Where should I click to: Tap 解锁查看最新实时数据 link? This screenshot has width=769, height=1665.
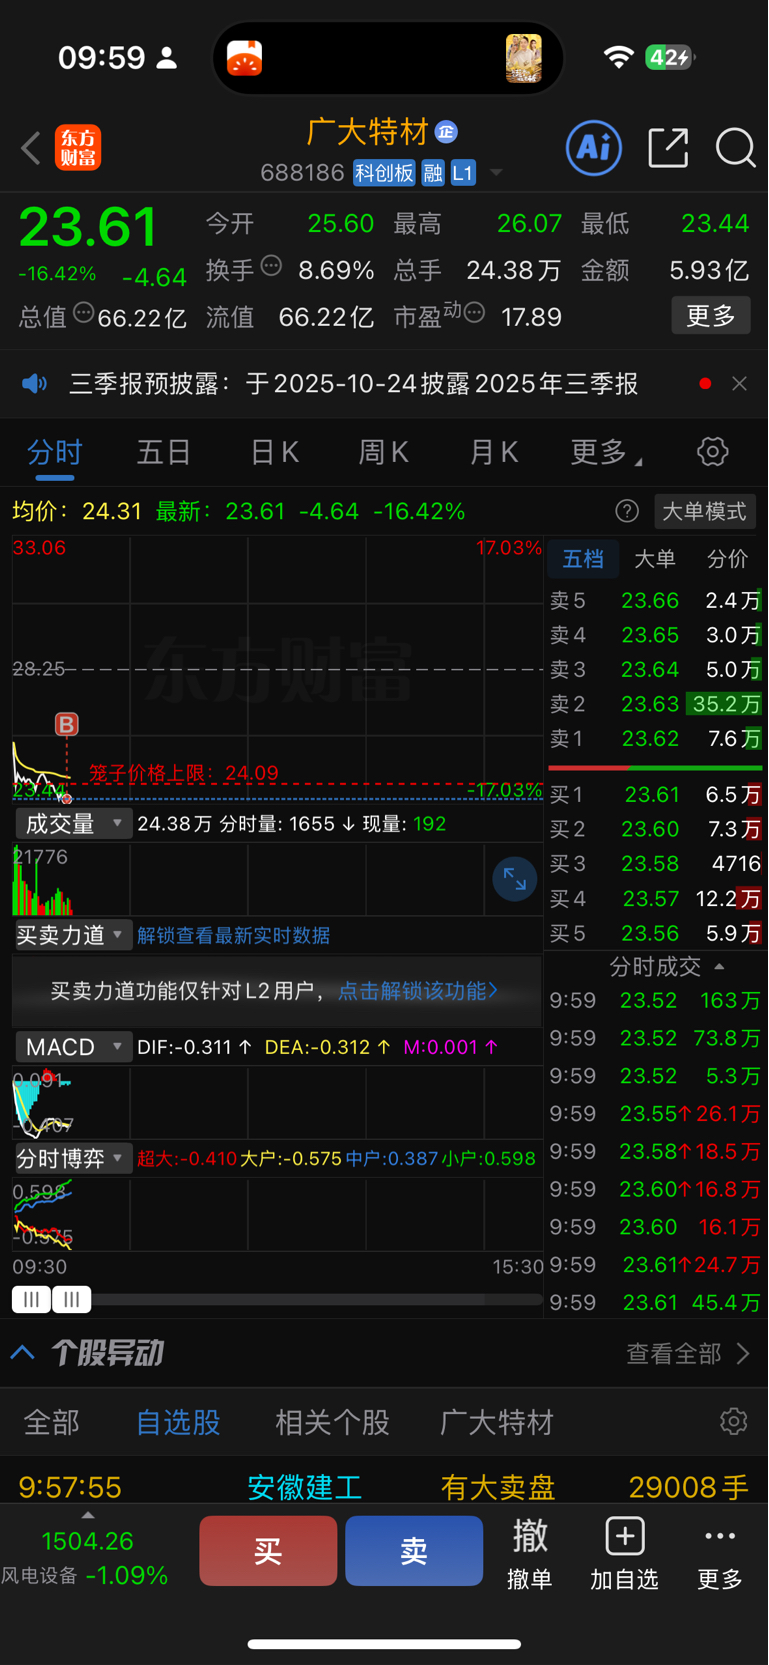[x=234, y=935]
